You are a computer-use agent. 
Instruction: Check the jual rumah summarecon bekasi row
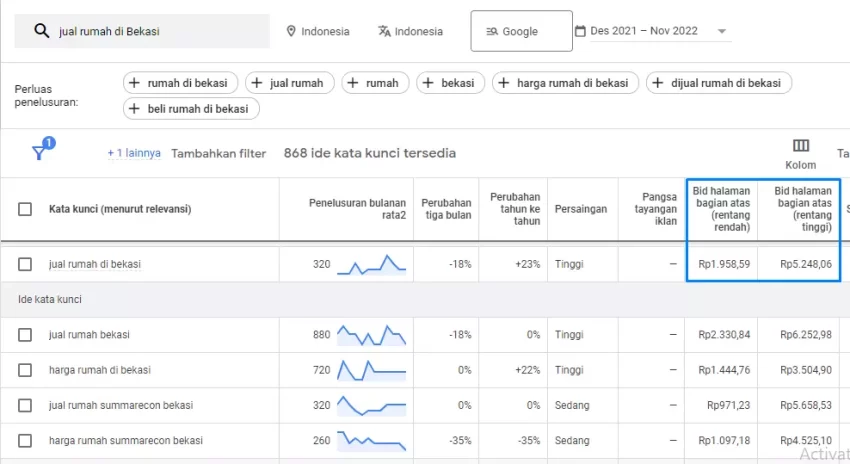coord(25,405)
